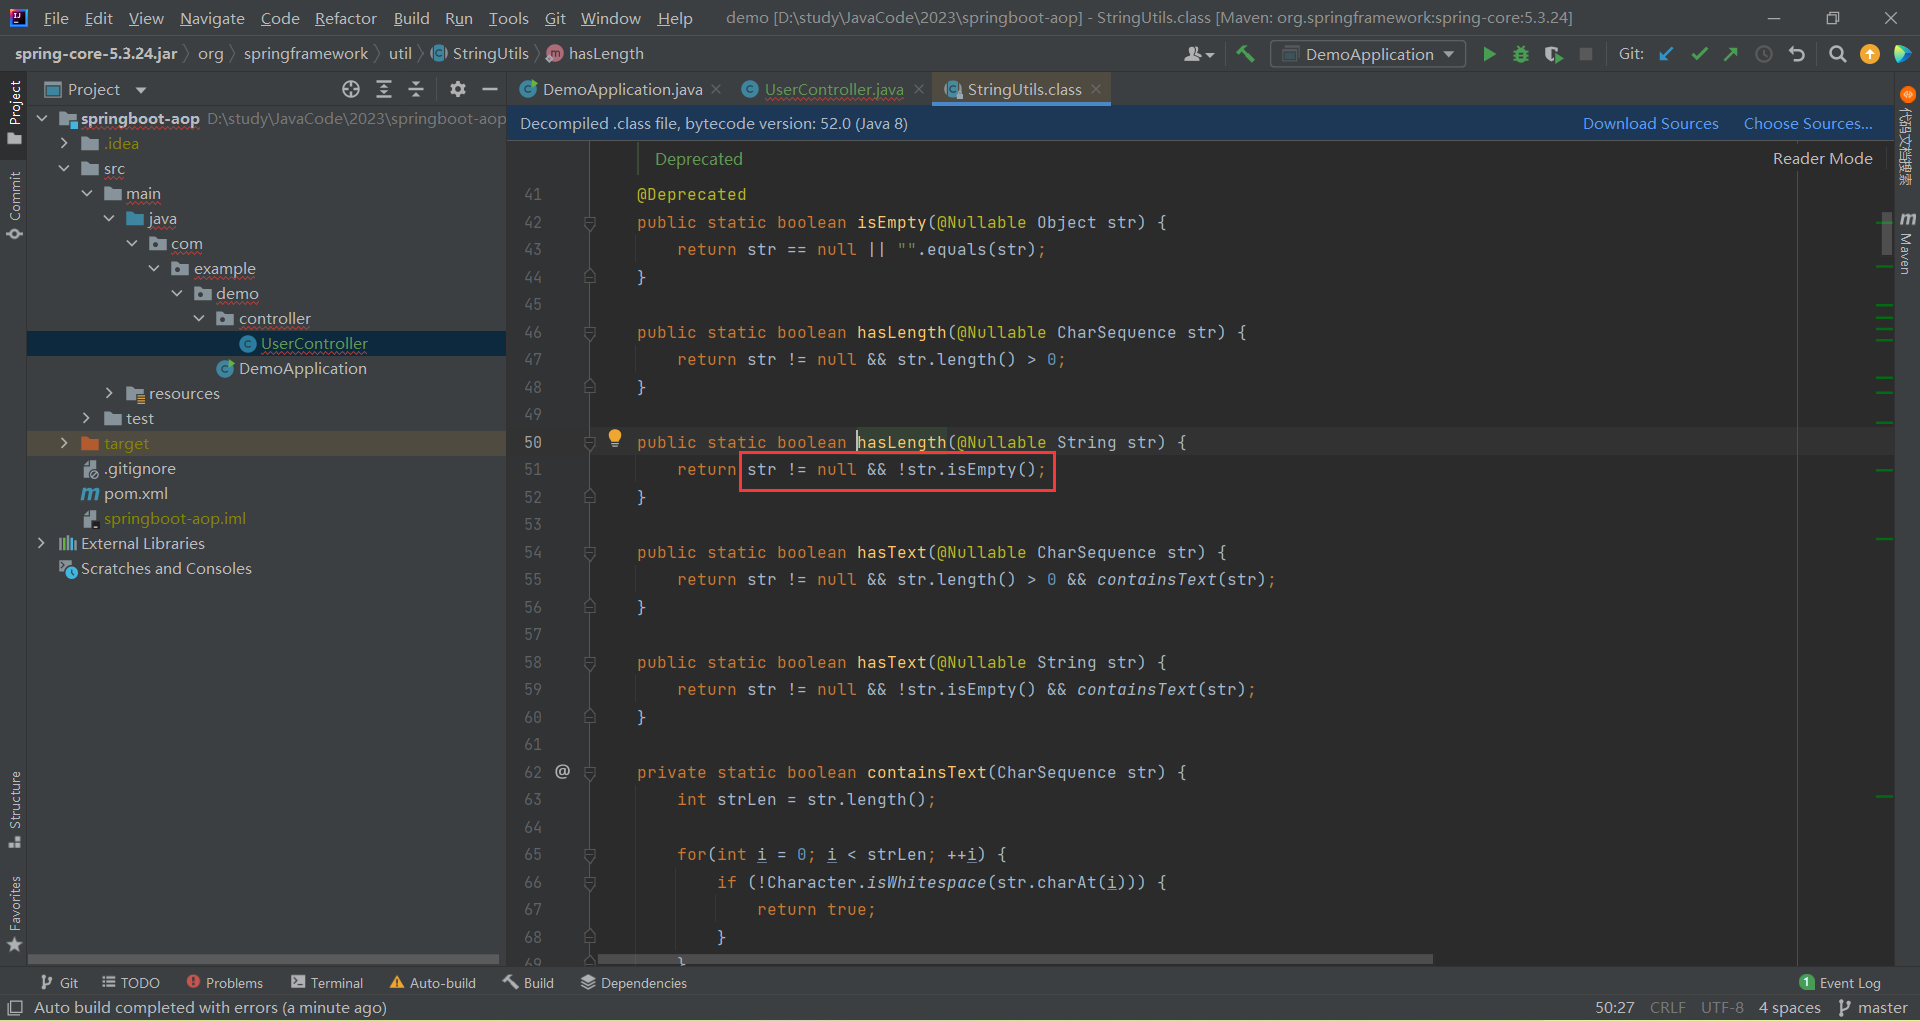
Task: Switch to DemoApplication.java tab
Action: click(621, 89)
